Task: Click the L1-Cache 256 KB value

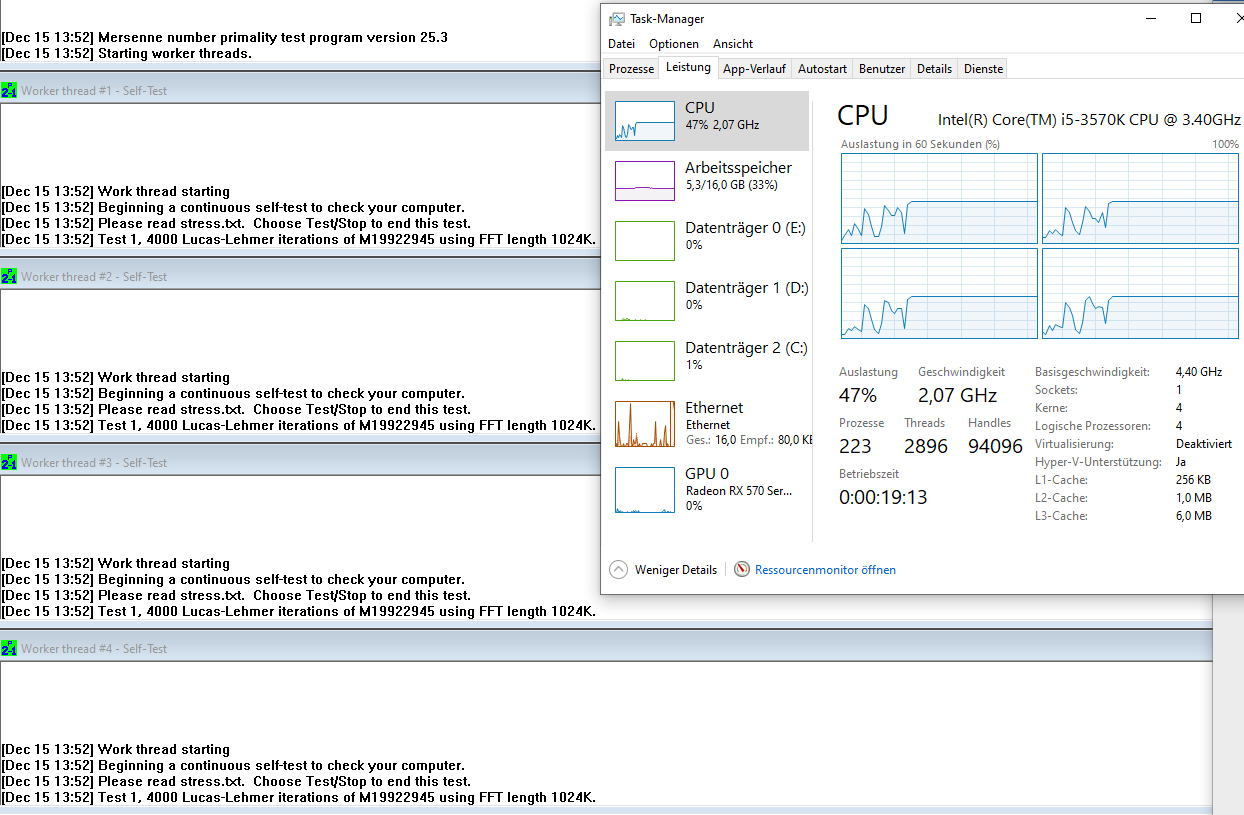Action: click(x=1194, y=480)
